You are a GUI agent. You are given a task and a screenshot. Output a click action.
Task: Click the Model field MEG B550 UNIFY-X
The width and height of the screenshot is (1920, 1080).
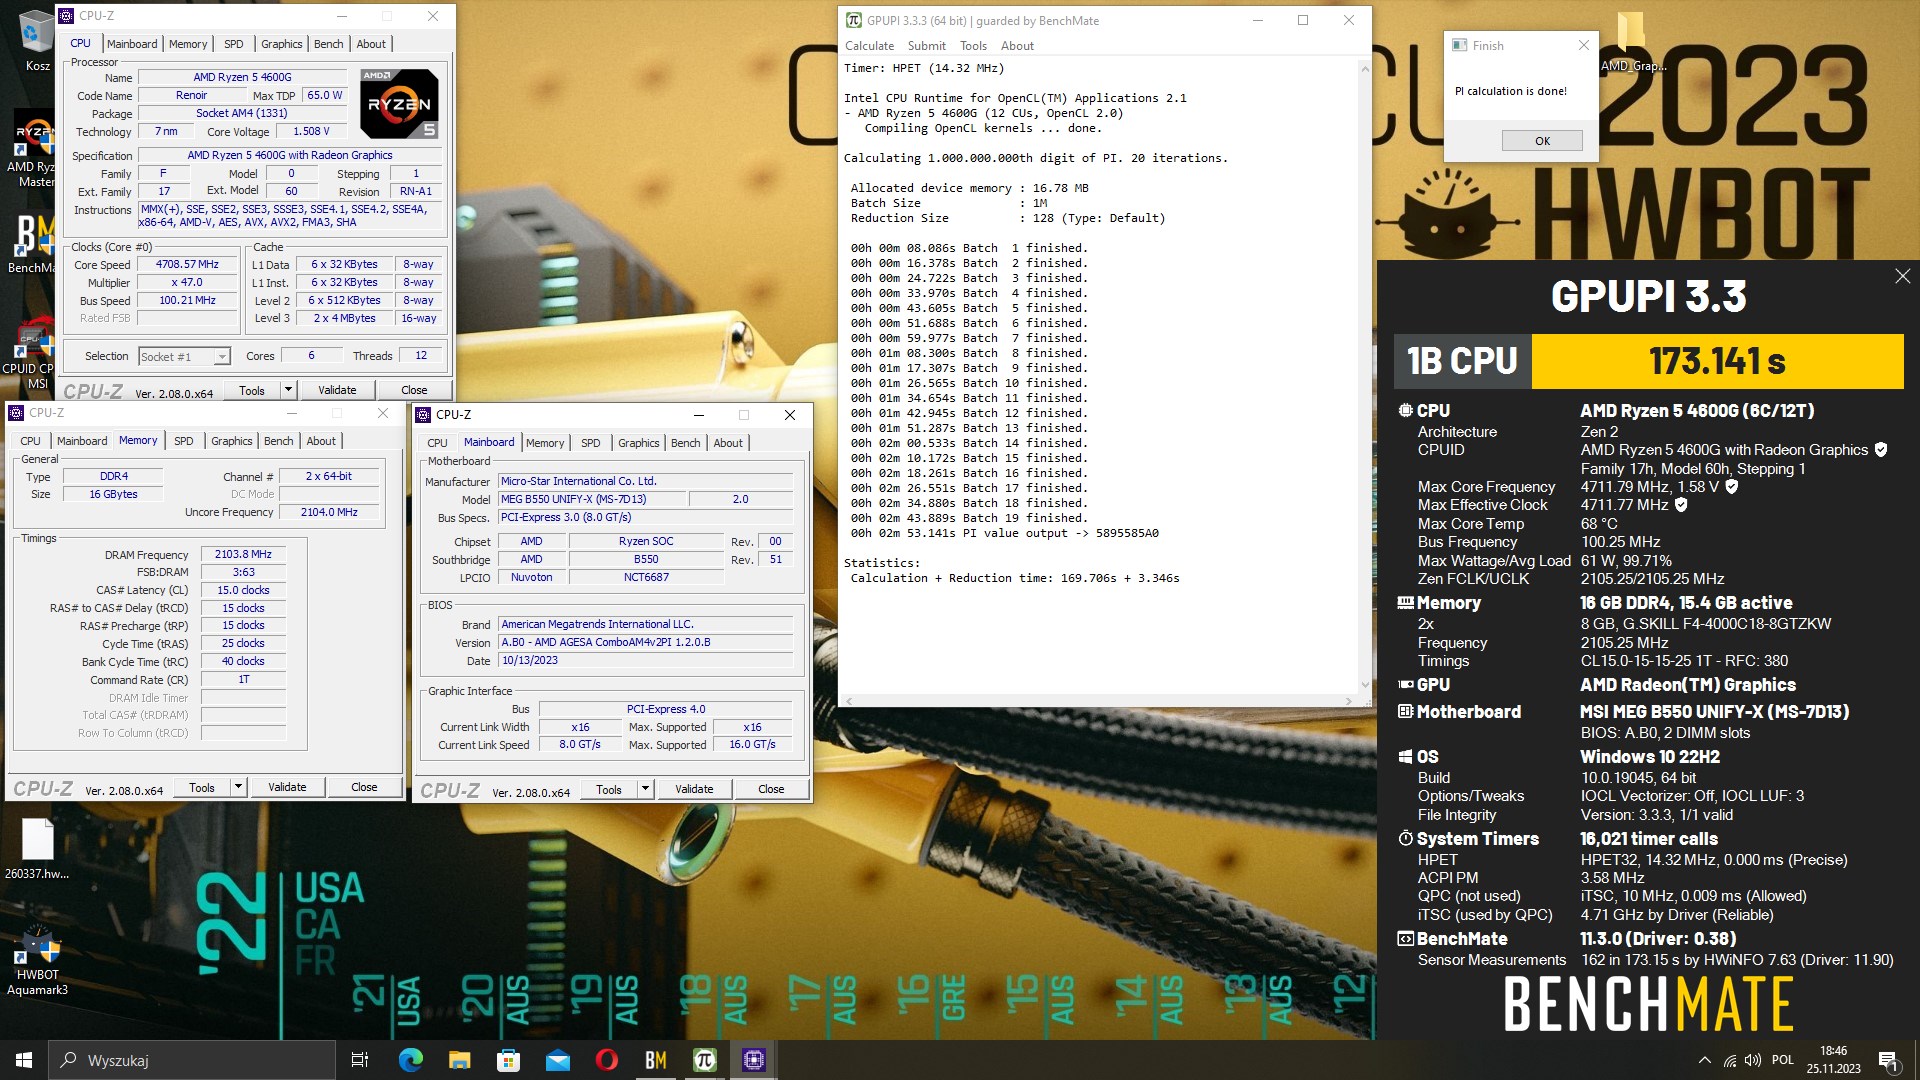click(x=592, y=499)
